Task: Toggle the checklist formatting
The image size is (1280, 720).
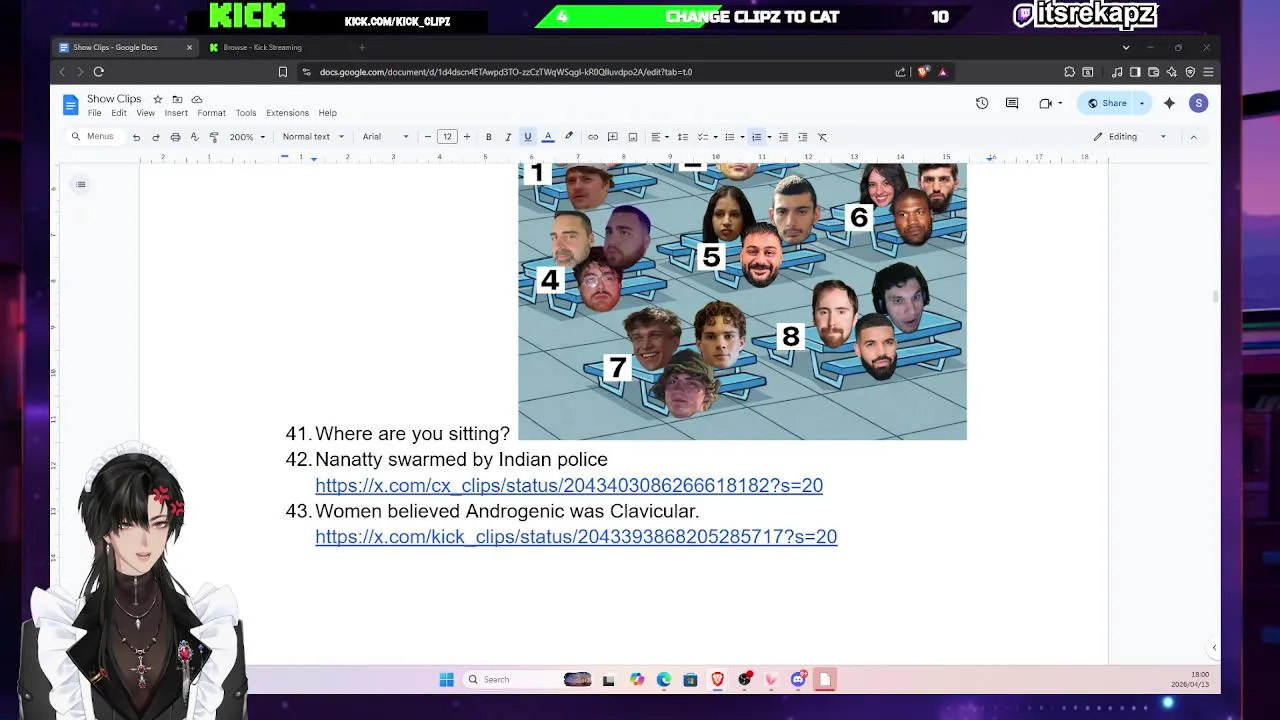Action: point(703,137)
